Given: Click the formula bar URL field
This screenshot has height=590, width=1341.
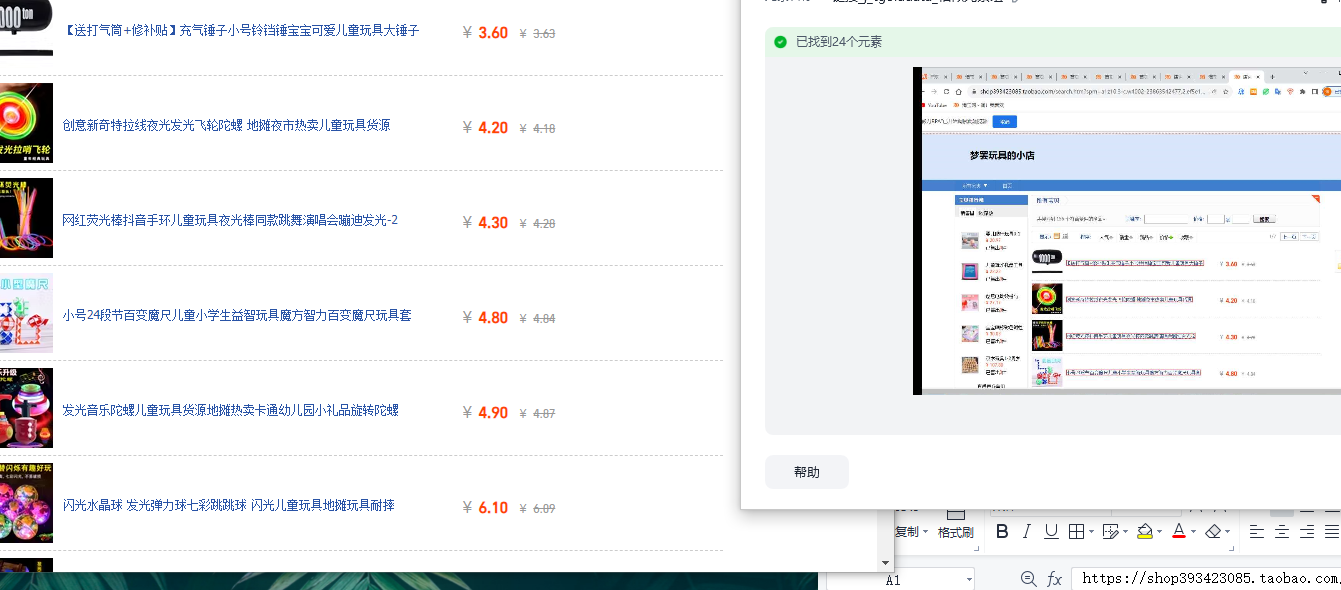Looking at the screenshot, I should (1206, 579).
